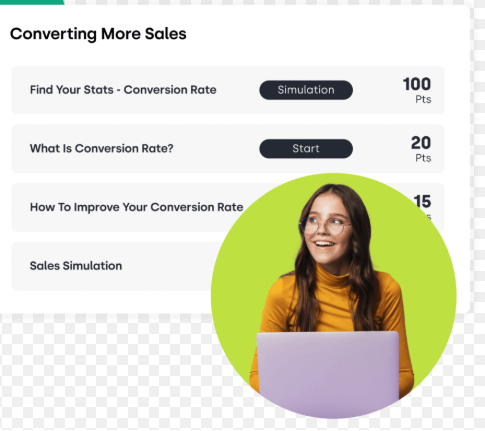Click the Pts label under 20
Image resolution: width=485 pixels, height=431 pixels.
(423, 158)
